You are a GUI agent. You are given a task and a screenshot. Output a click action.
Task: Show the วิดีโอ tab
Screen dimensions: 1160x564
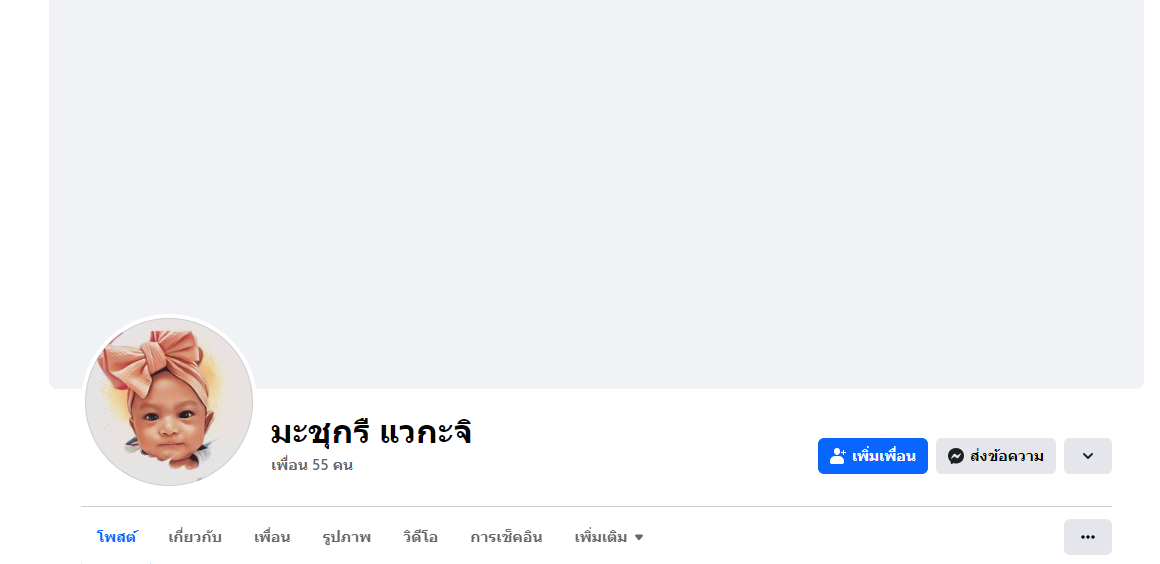[x=420, y=537]
